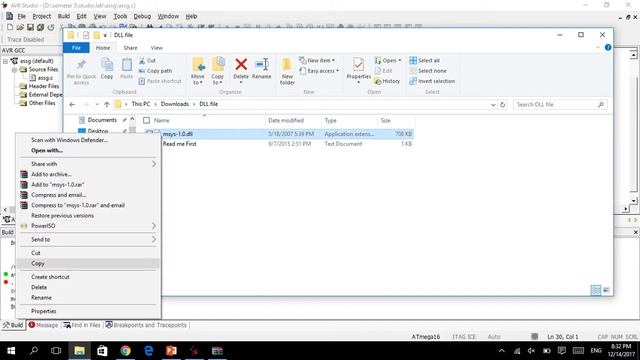Click the Search DLL file box
This screenshot has width=640, height=360.
click(559, 104)
